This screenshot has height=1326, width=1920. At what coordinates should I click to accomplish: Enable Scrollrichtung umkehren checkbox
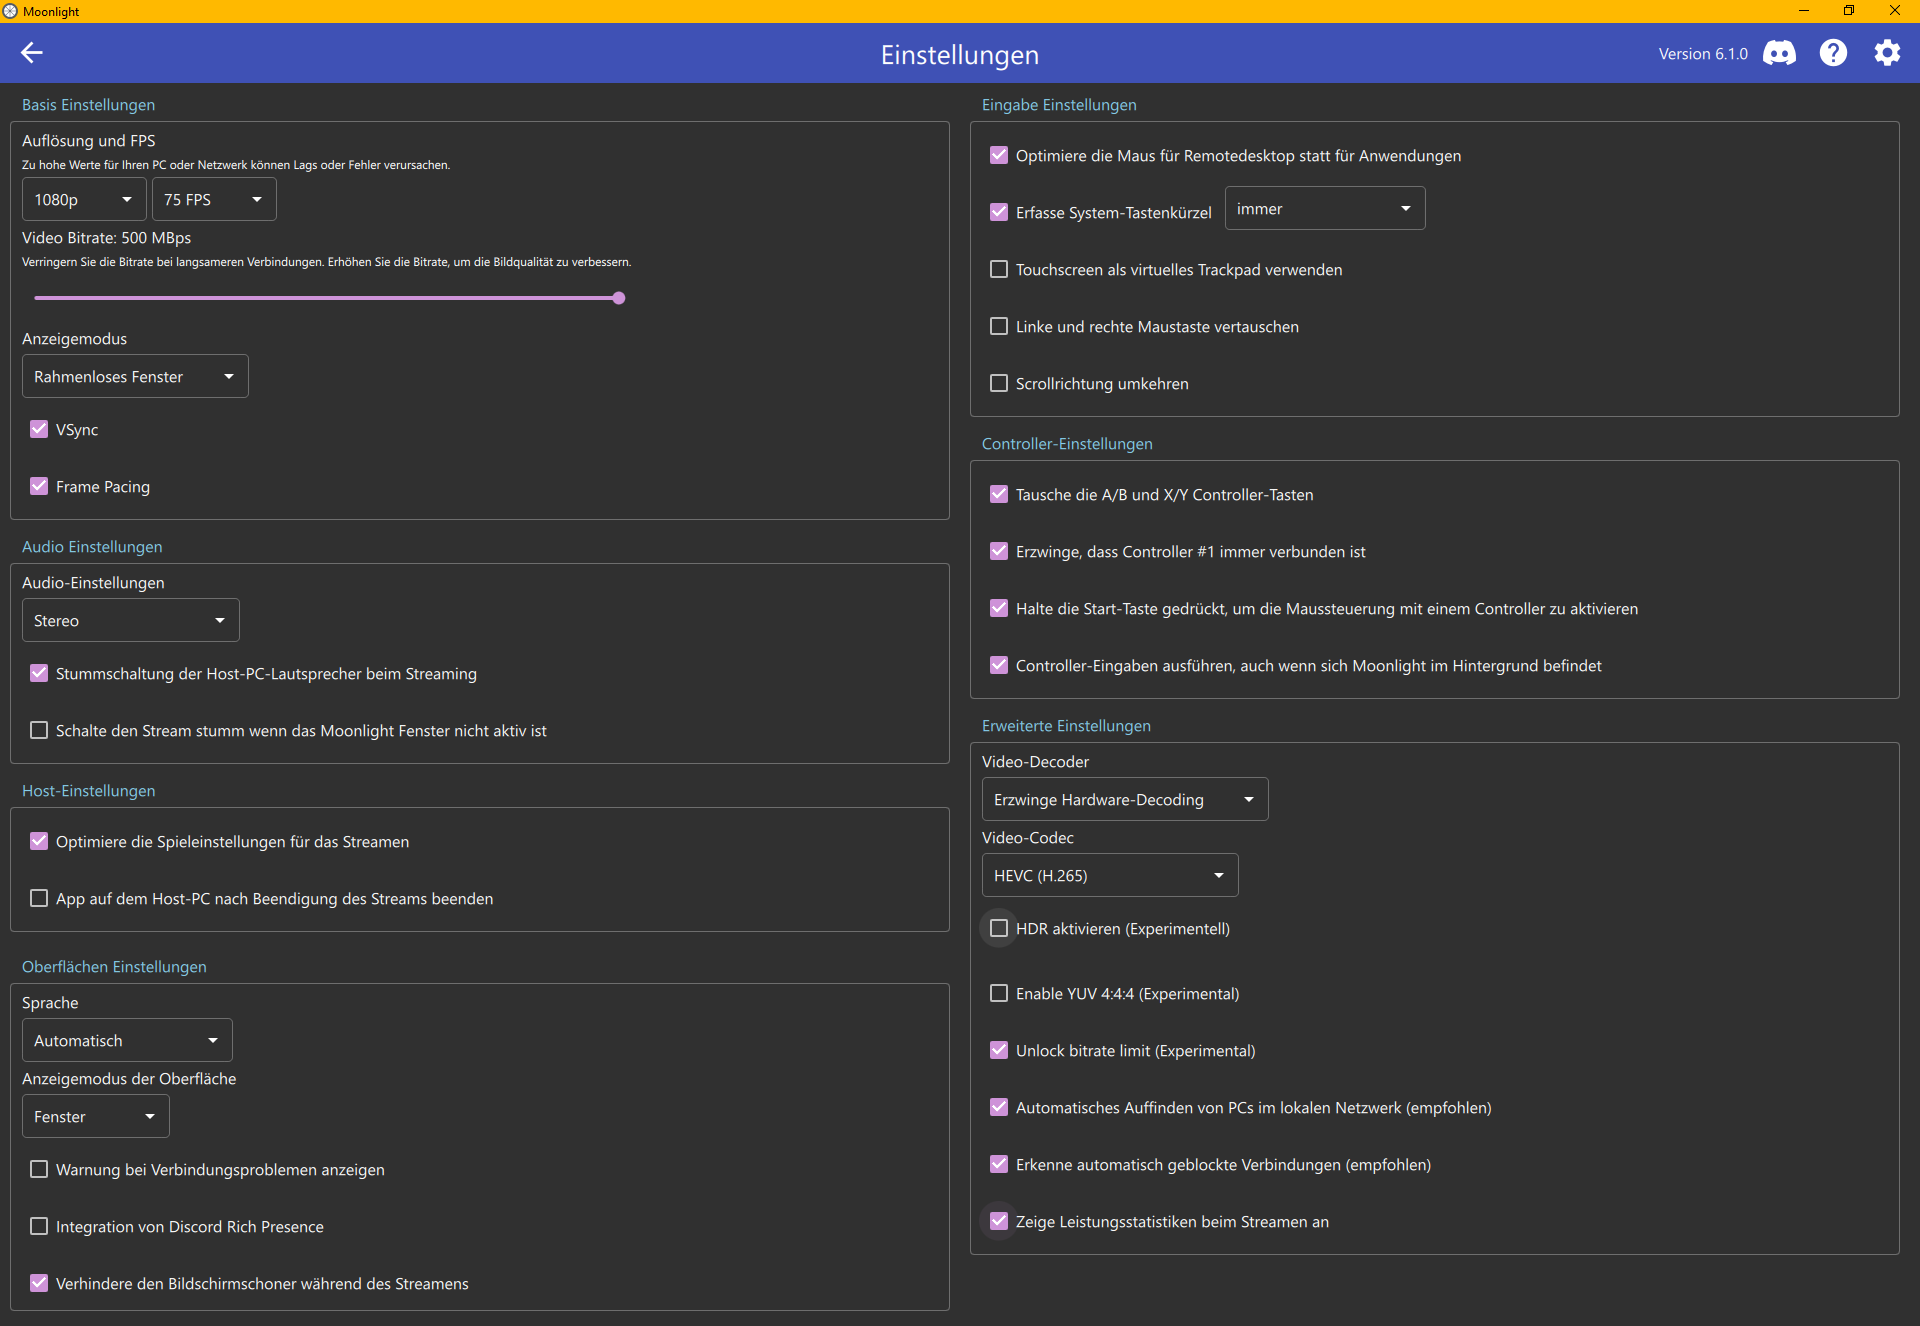(998, 383)
